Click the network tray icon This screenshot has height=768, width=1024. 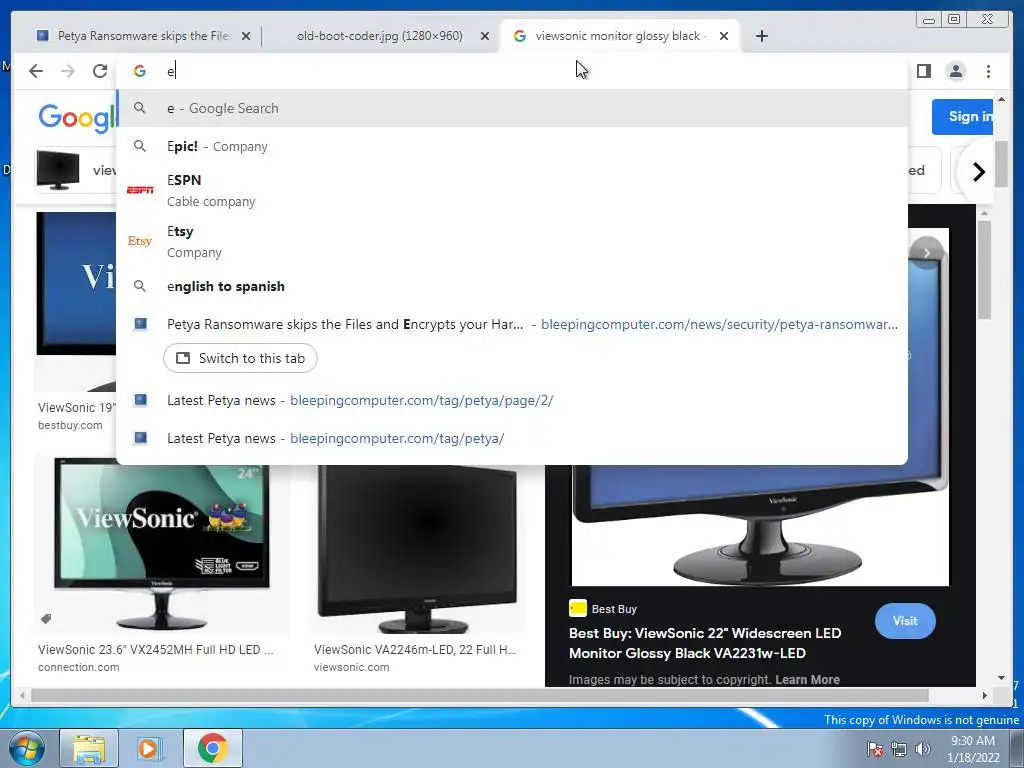point(899,750)
